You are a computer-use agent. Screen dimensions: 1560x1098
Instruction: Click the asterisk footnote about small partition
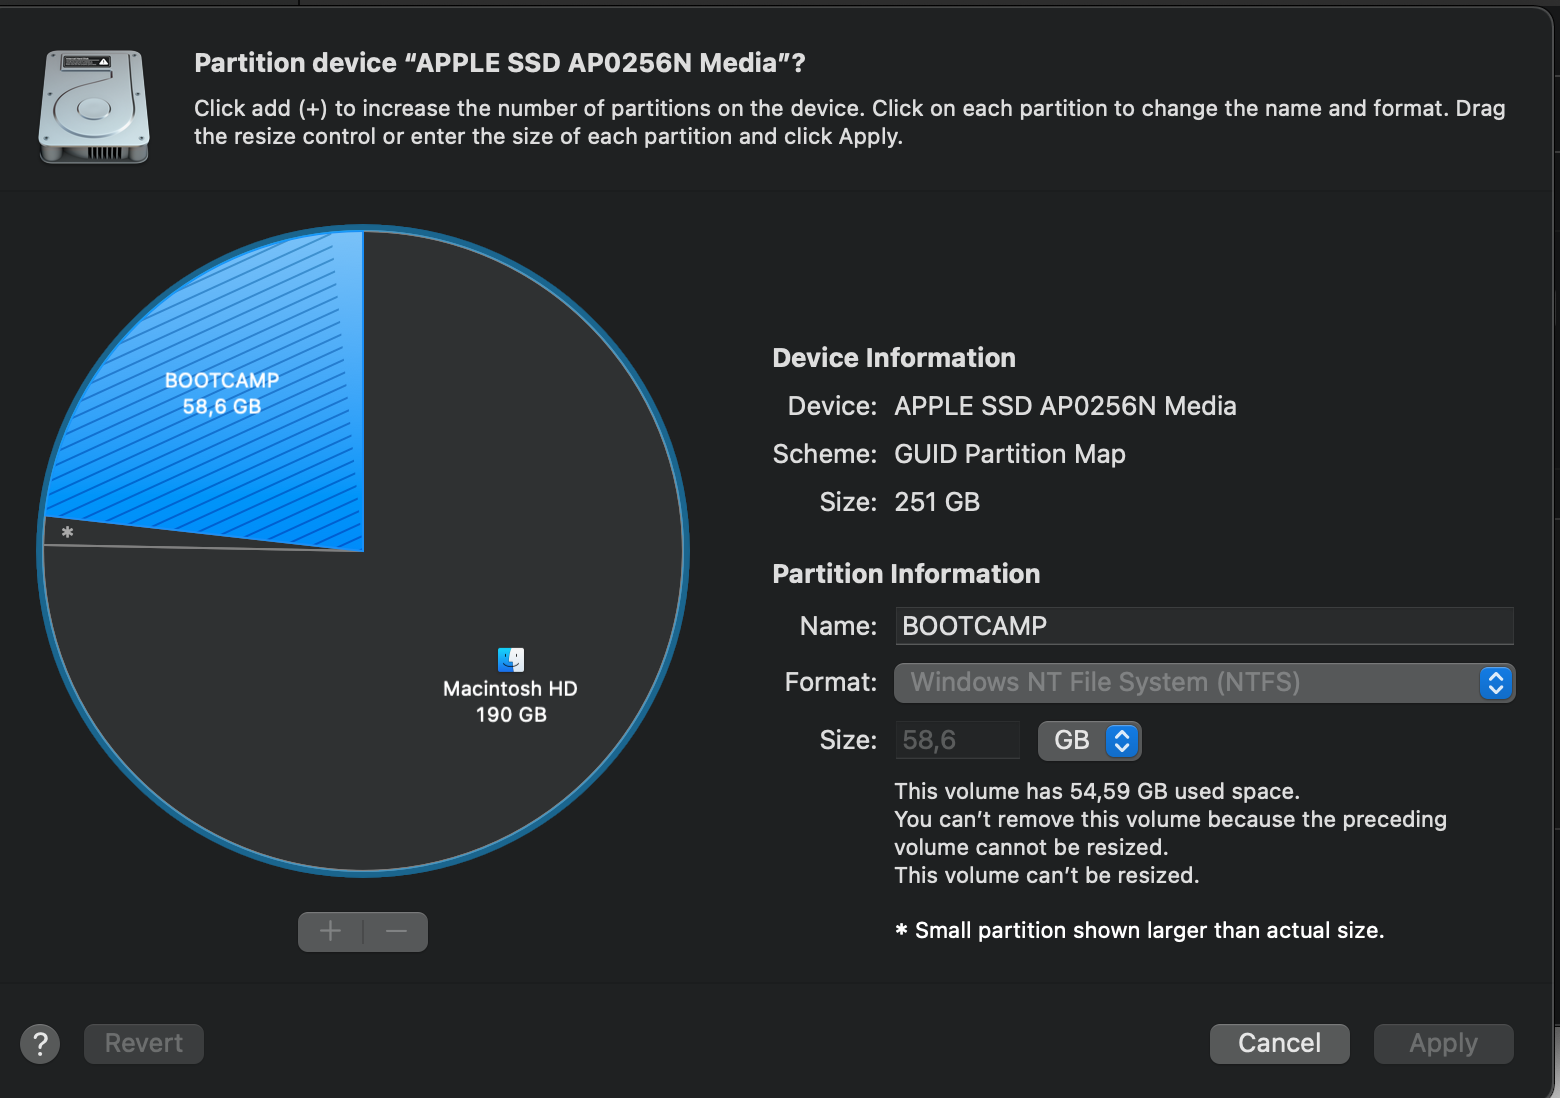[x=1139, y=930]
